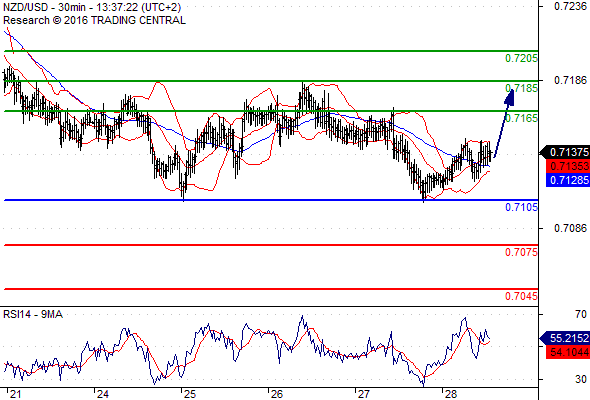590x400 pixels.
Task: Click the NZD/USD 30min chart title
Action: point(92,7)
